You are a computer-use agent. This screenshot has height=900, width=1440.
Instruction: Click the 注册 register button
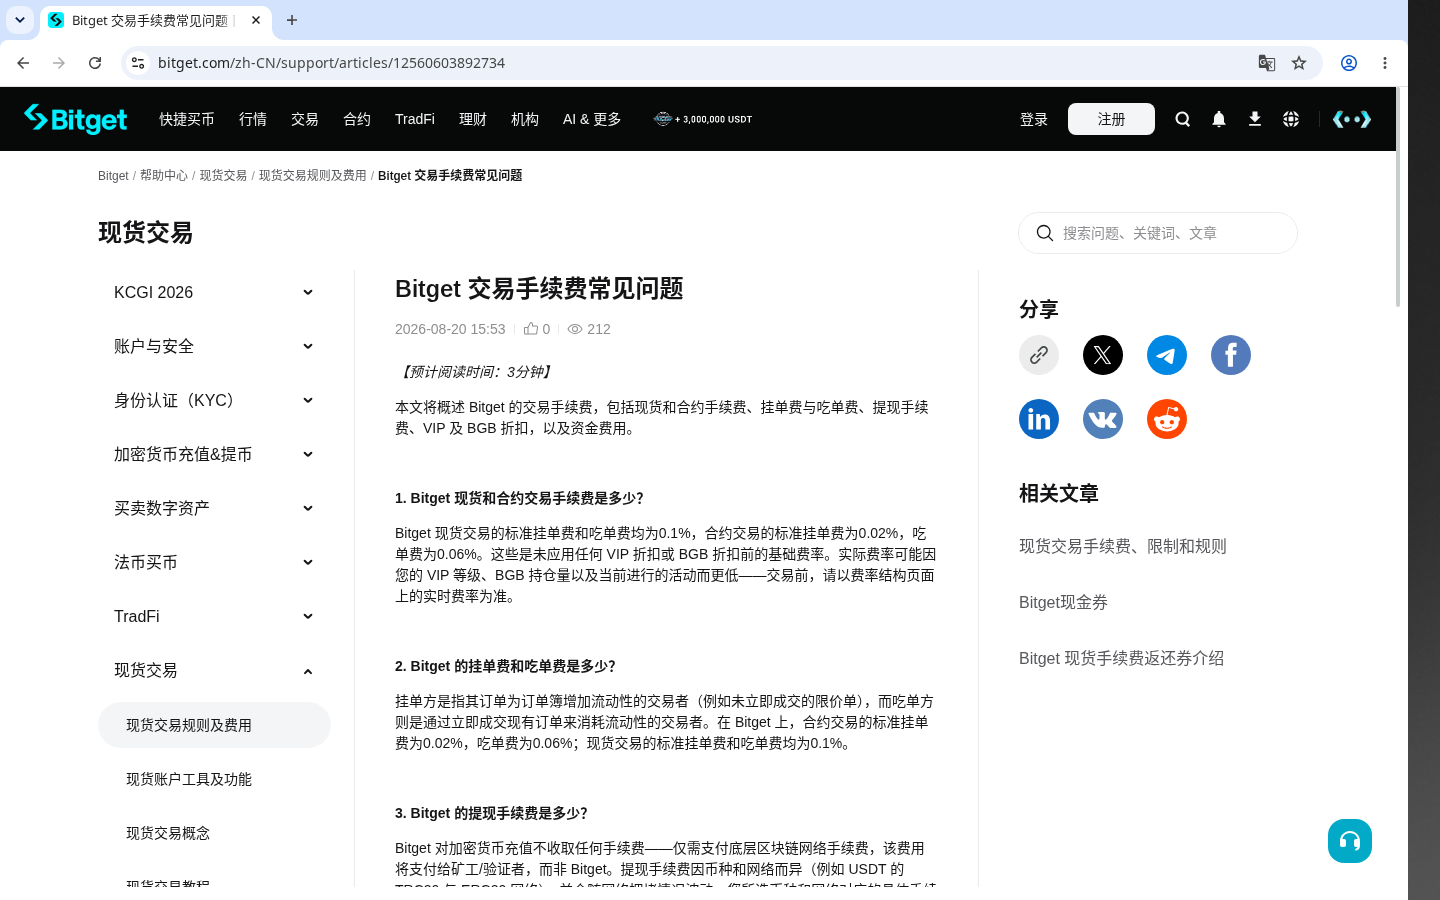click(1111, 119)
